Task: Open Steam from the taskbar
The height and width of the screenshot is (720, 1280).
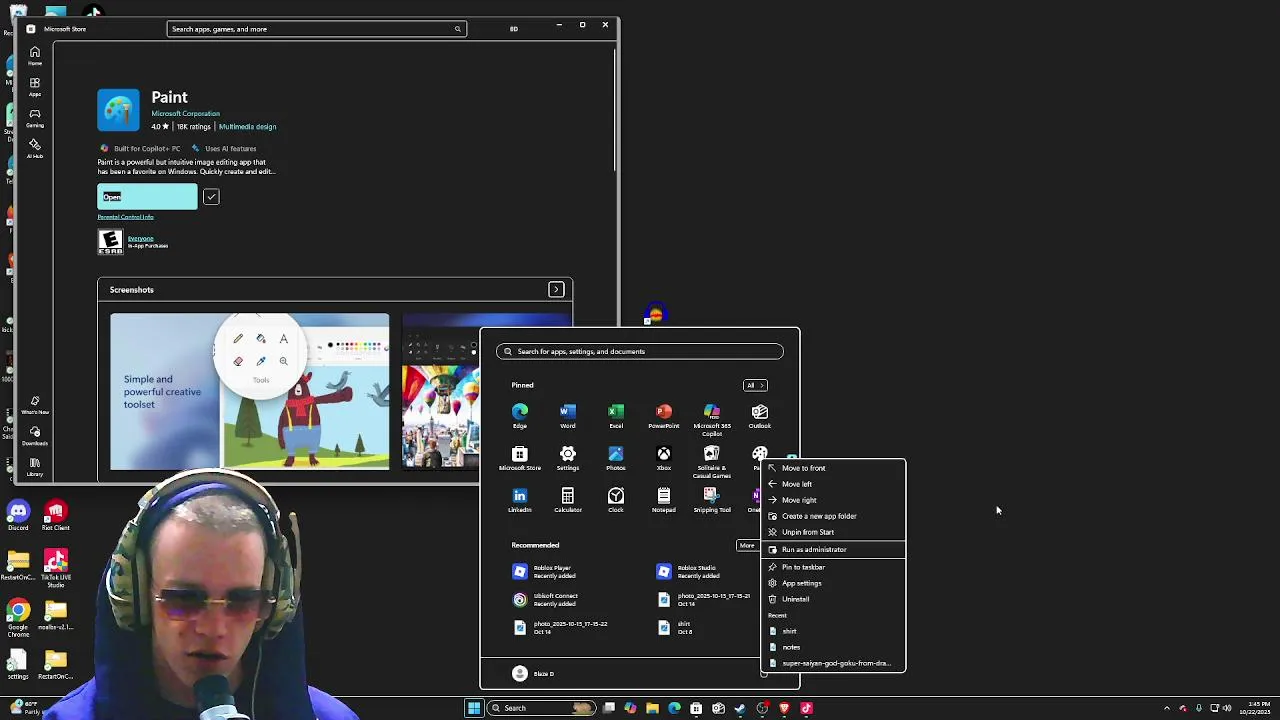Action: (x=740, y=708)
